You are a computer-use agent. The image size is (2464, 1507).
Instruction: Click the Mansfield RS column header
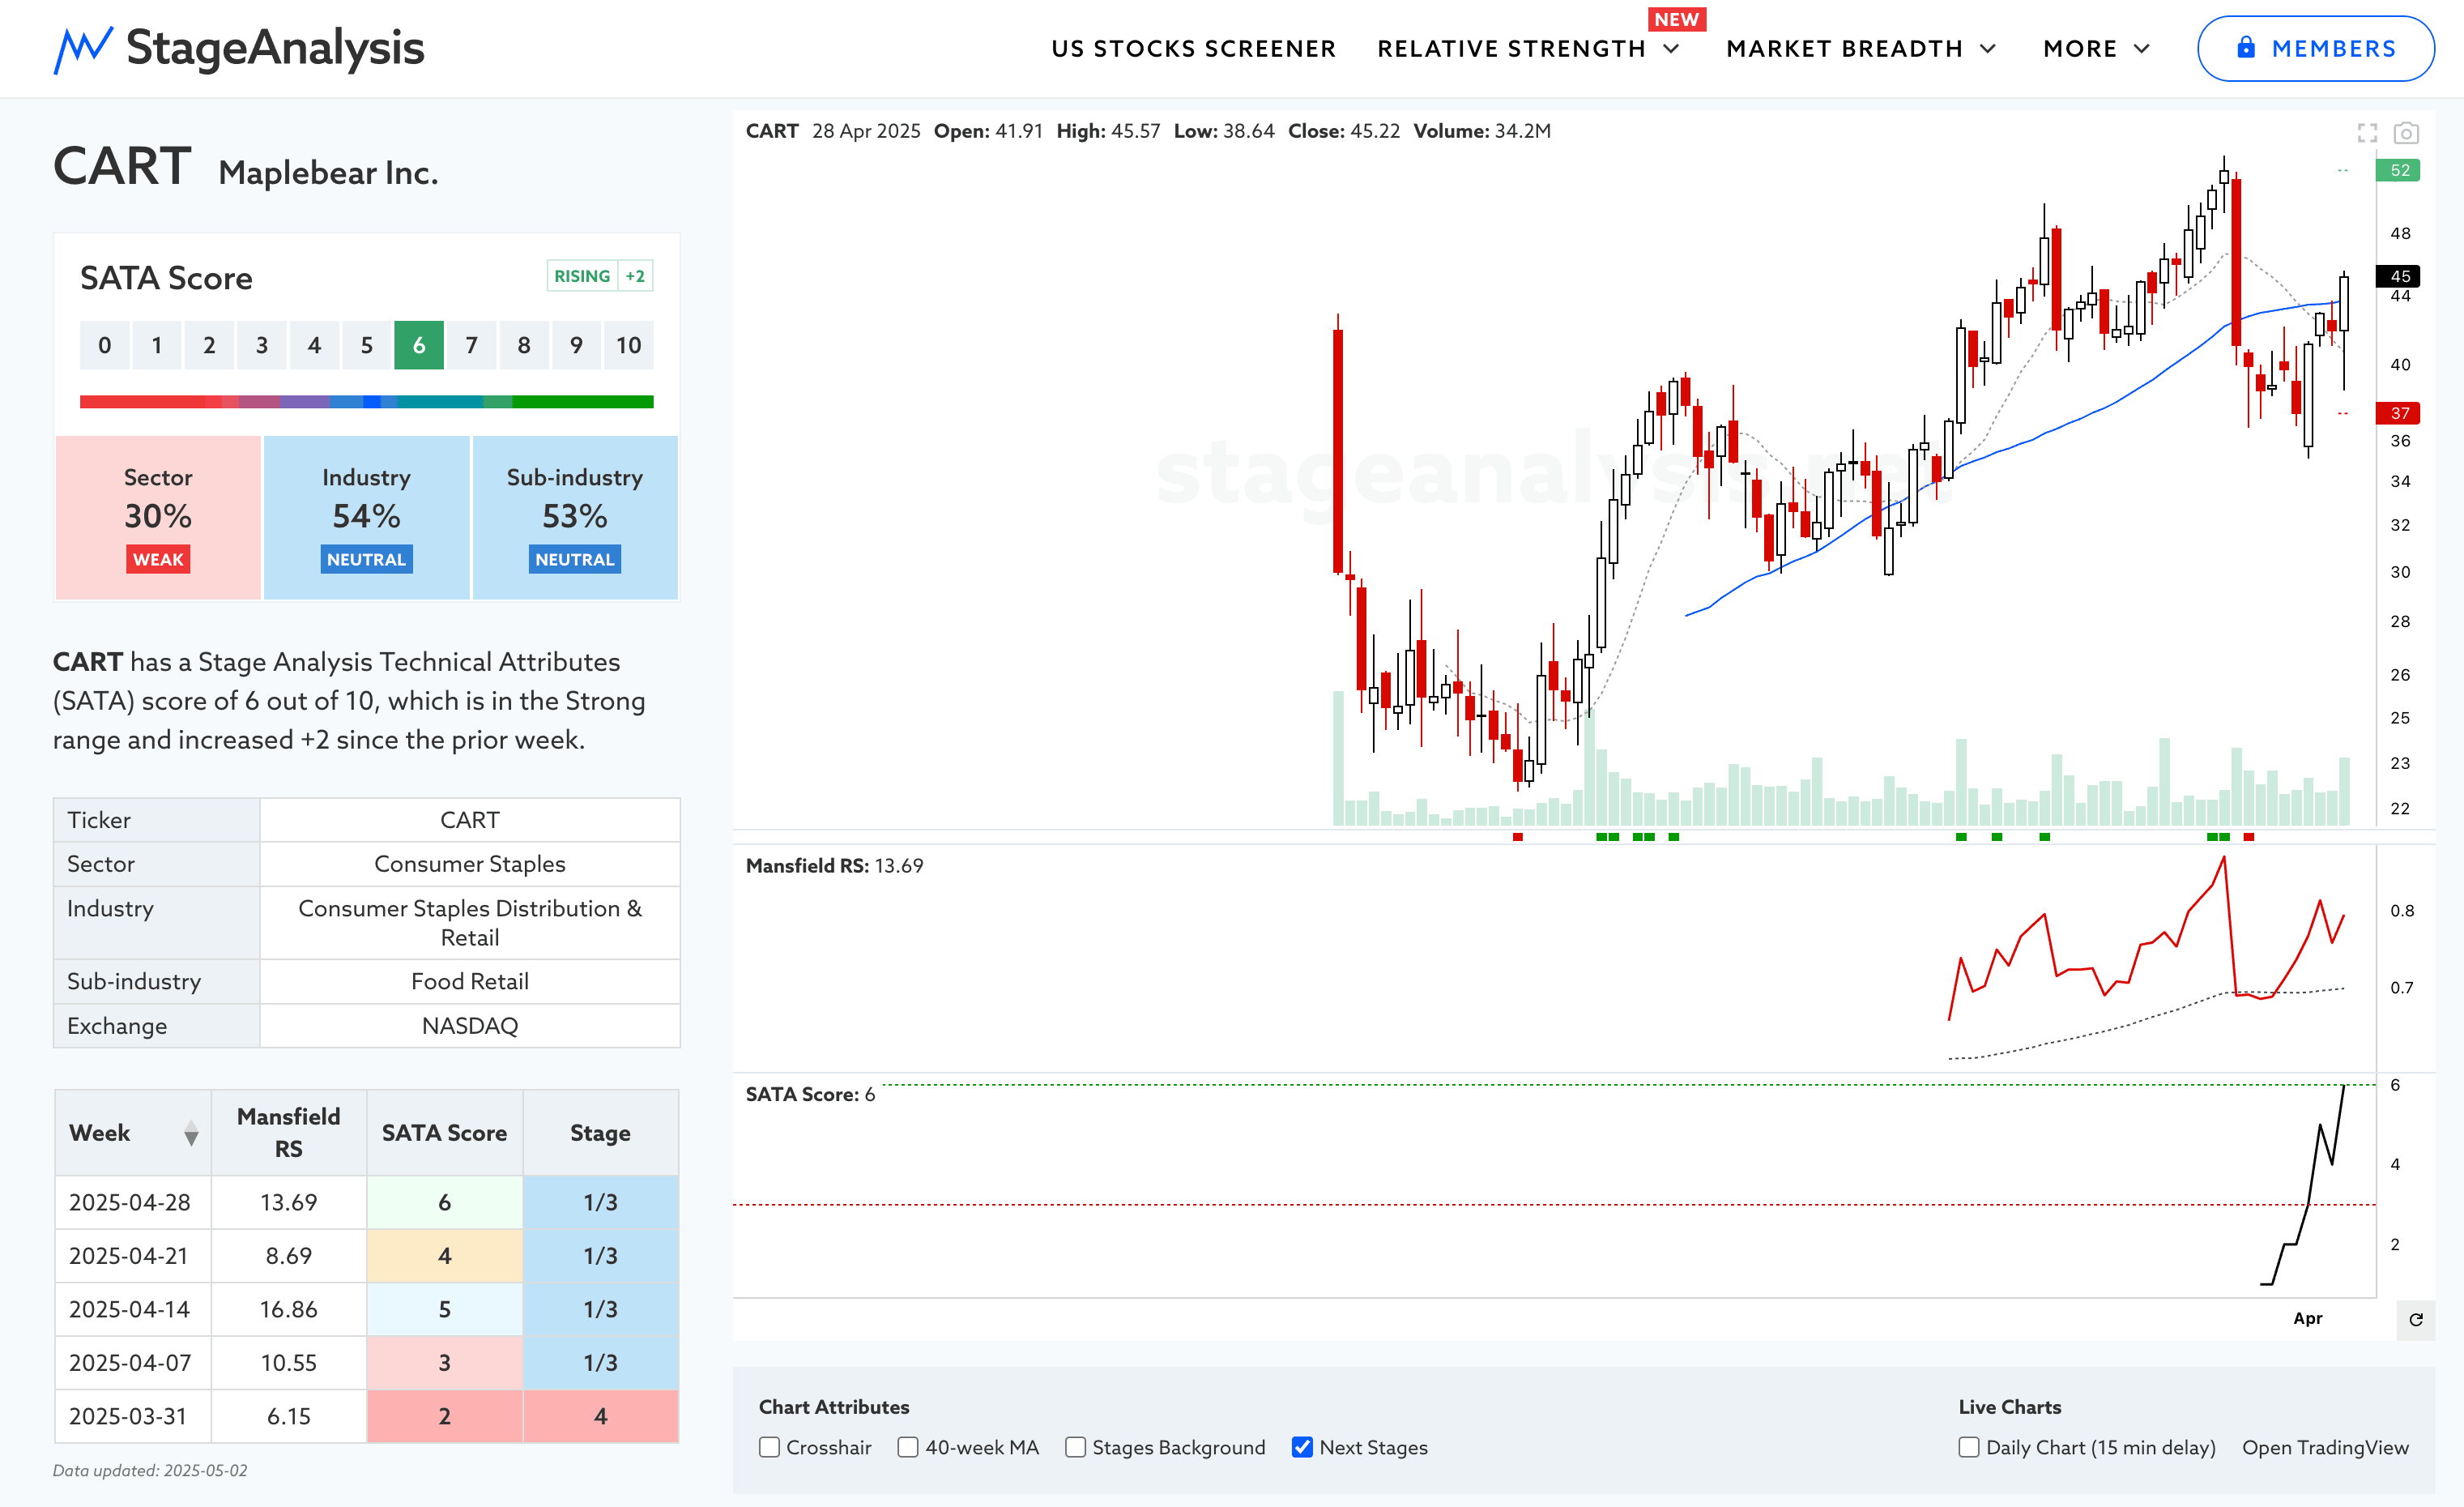(289, 1133)
